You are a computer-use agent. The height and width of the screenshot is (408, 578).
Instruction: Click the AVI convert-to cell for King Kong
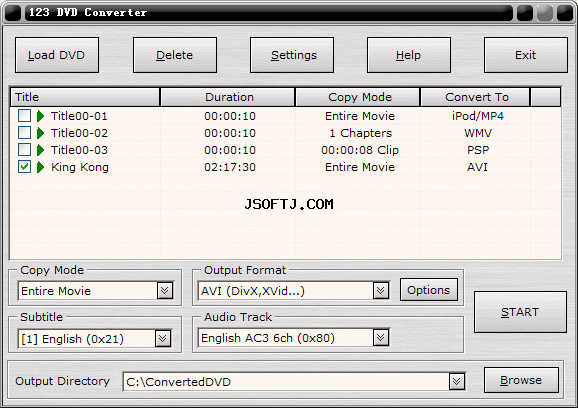[x=477, y=167]
